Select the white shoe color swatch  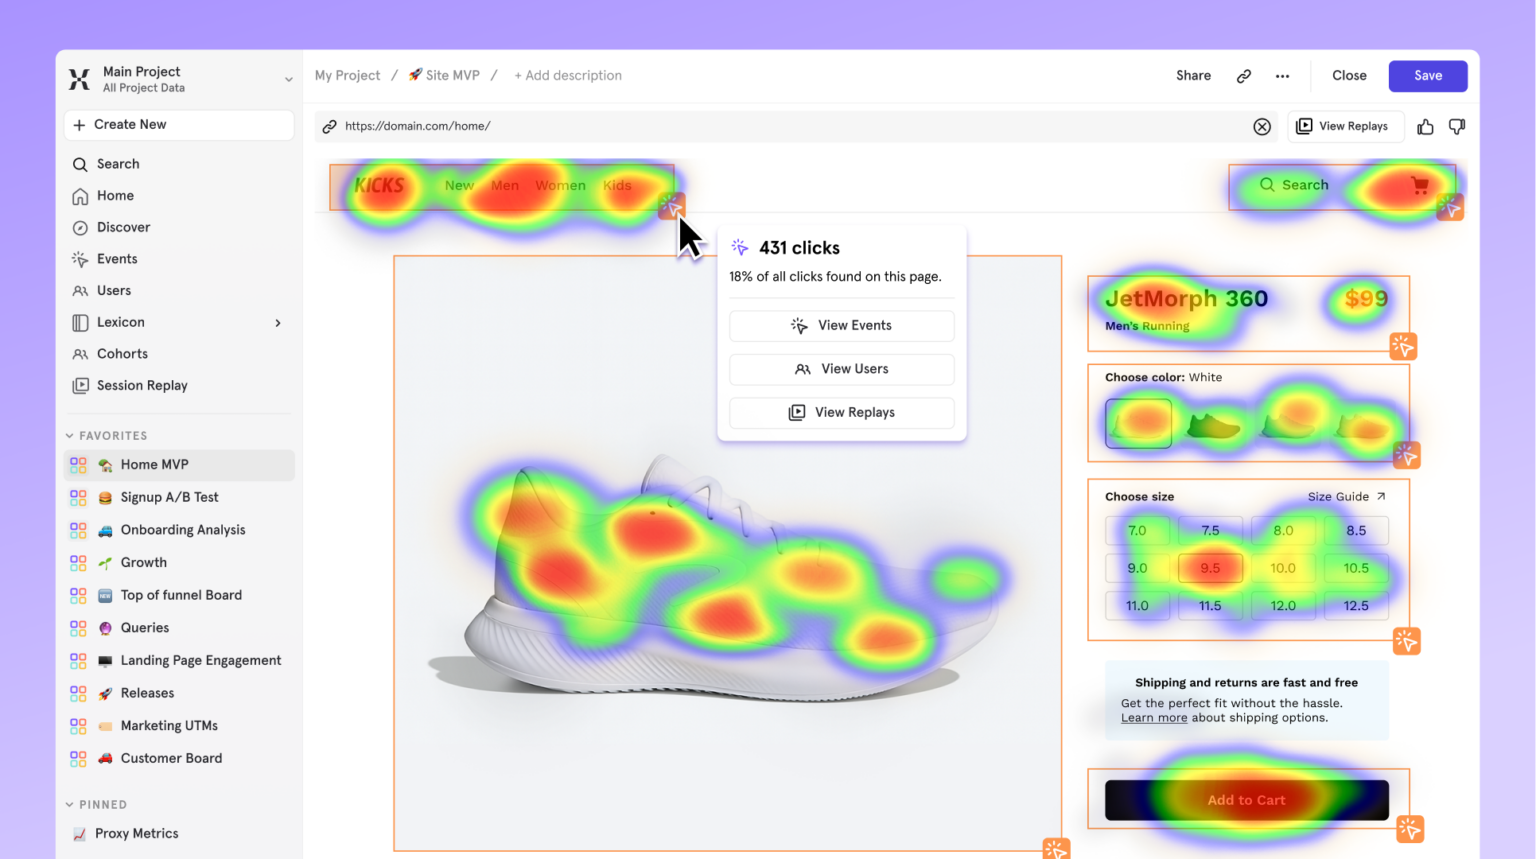coord(1138,422)
